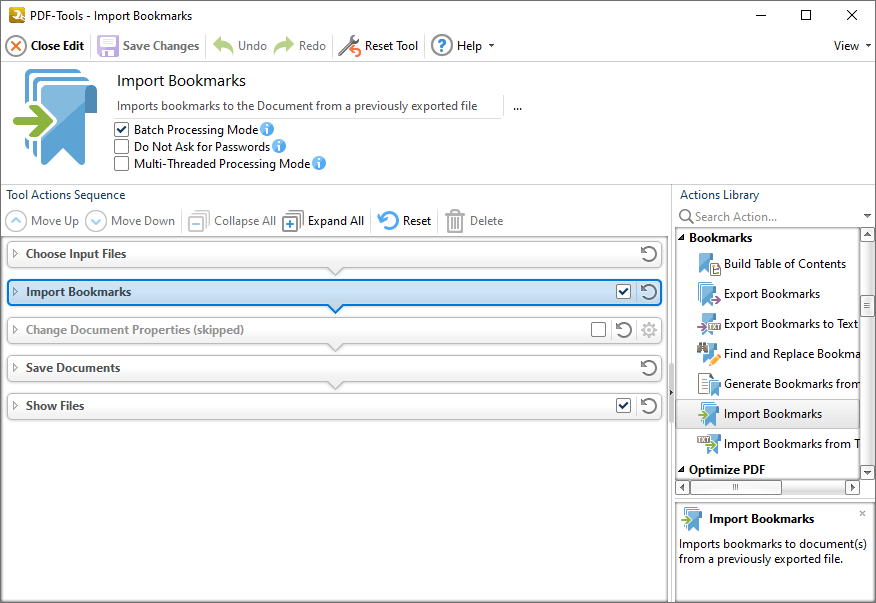Image resolution: width=876 pixels, height=603 pixels.
Task: Collapse the Bookmarks category in Actions Library
Action: point(682,238)
